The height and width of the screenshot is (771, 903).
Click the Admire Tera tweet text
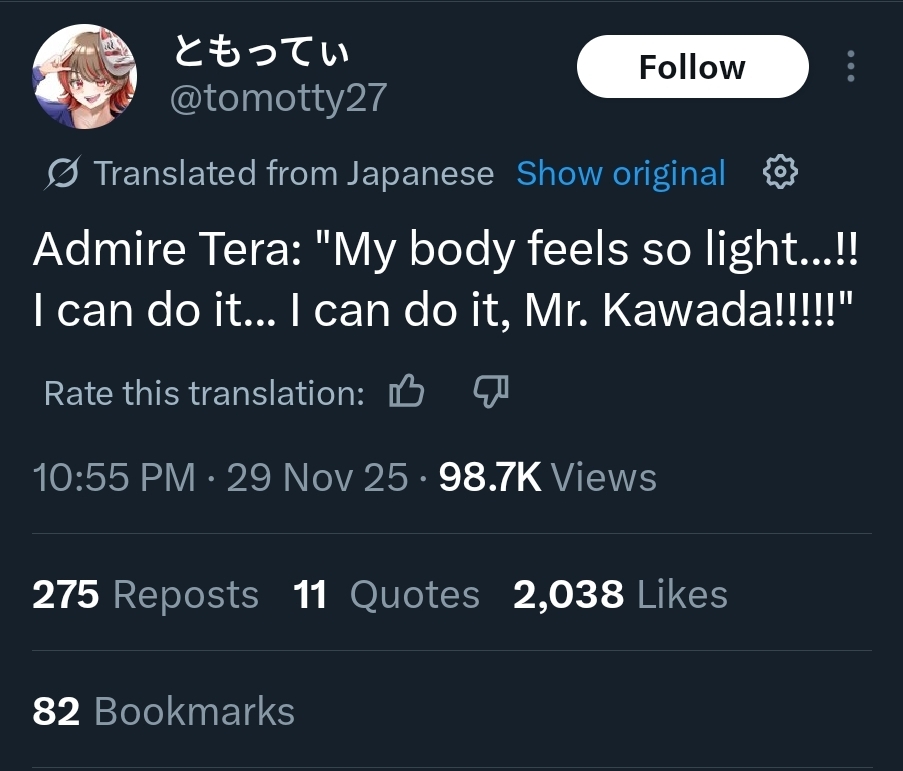445,279
